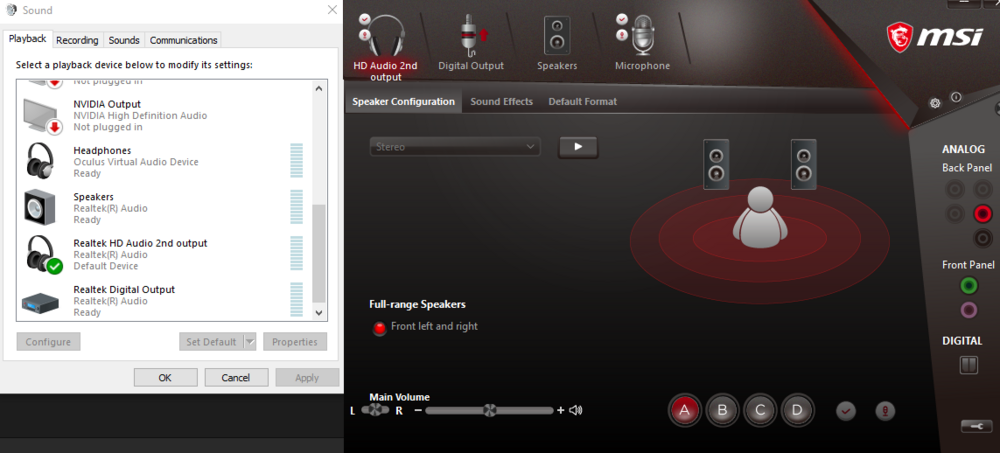The image size is (1000, 453).
Task: Click communication mic badge beside Microphone icon
Action: click(x=622, y=35)
